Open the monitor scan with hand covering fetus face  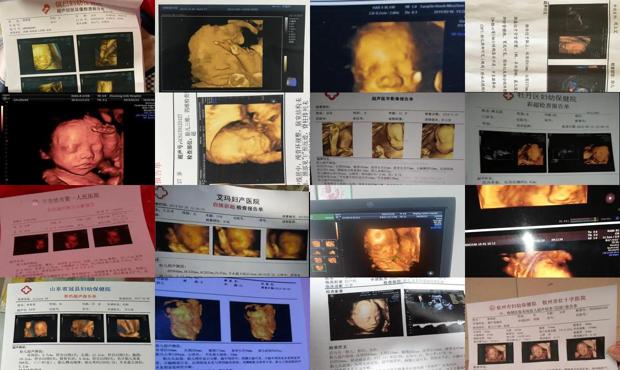pos(232,48)
